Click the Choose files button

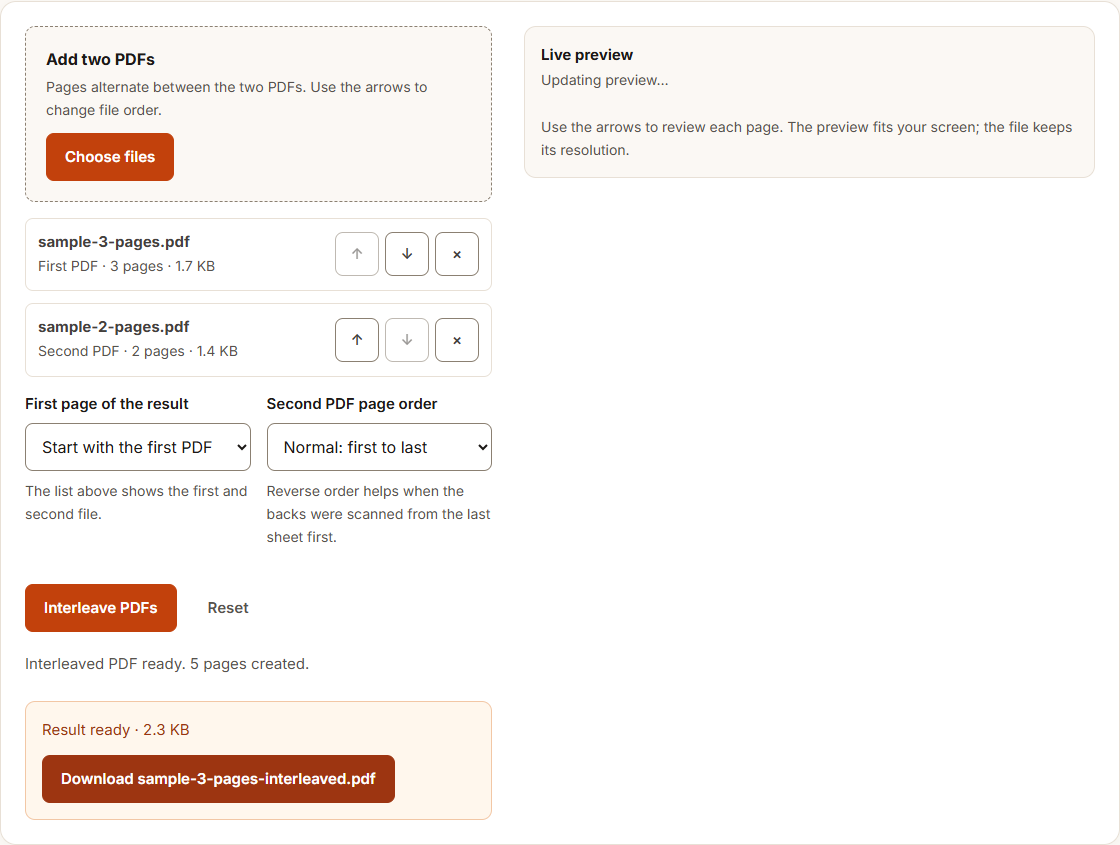110,157
